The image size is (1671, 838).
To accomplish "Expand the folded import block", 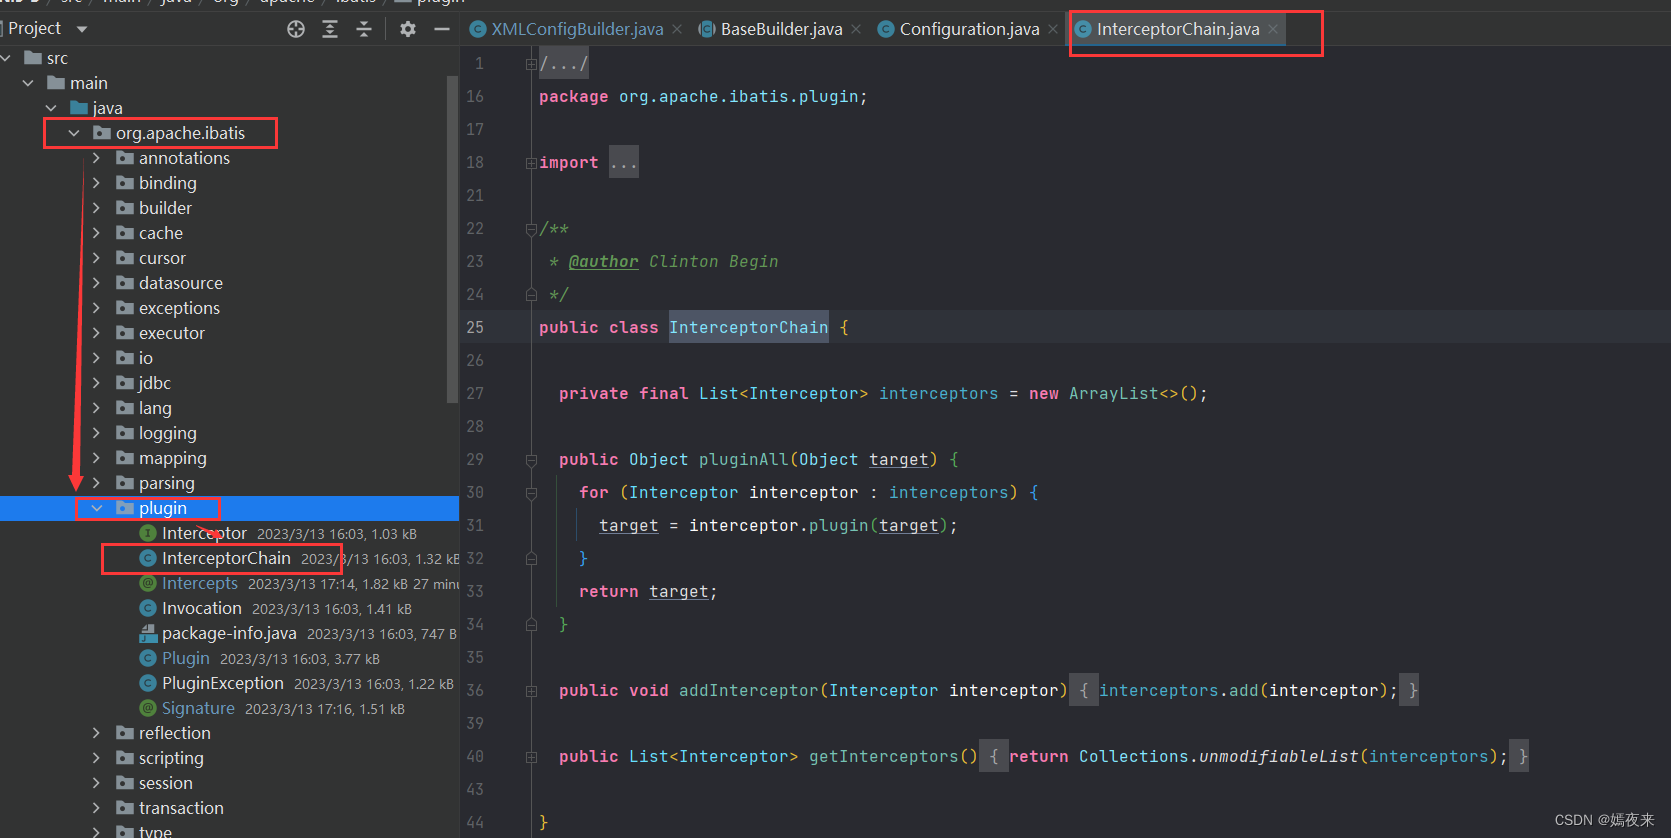I will [531, 163].
